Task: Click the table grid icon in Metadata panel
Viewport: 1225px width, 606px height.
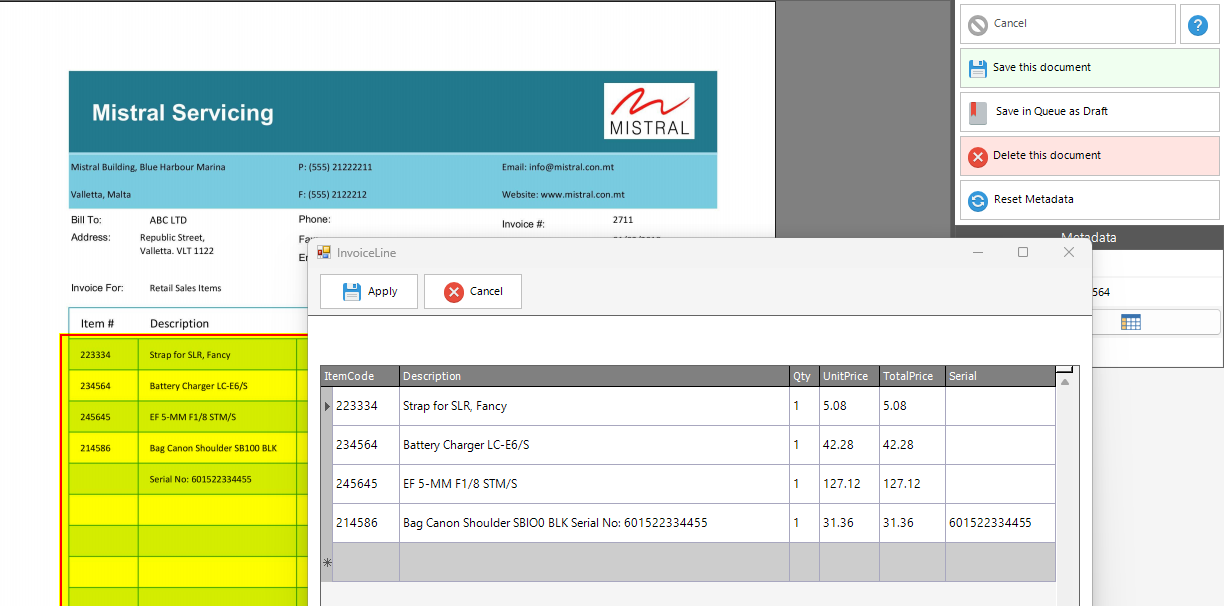Action: 1131,322
